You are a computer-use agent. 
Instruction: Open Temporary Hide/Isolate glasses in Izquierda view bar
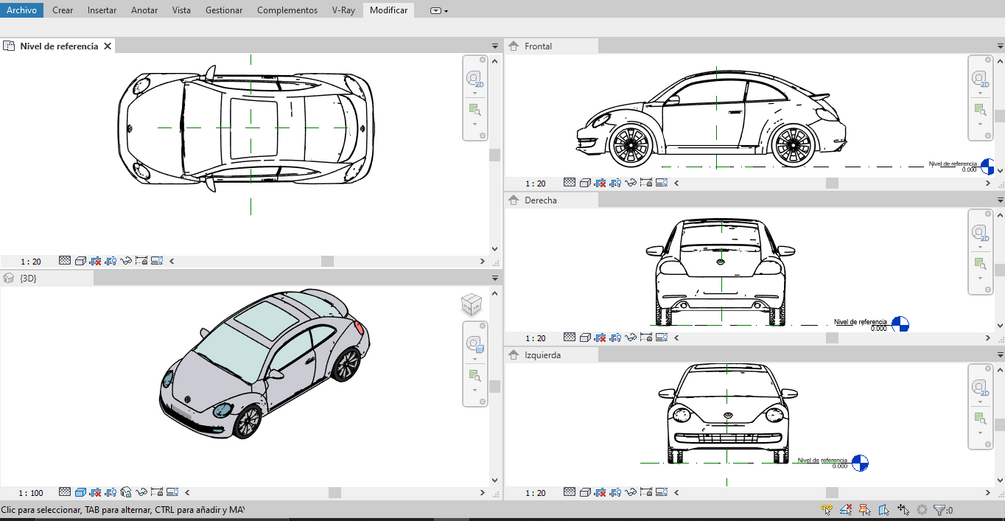(630, 492)
